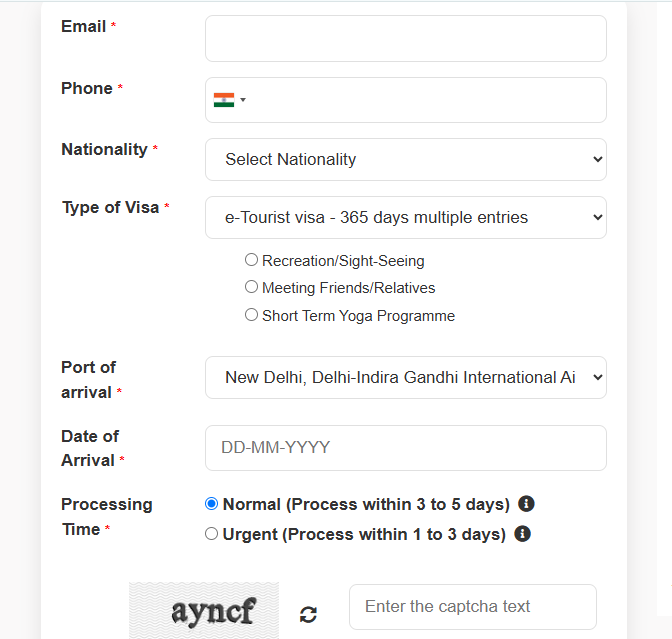Click the Email field label
672x639 pixels.
click(84, 27)
